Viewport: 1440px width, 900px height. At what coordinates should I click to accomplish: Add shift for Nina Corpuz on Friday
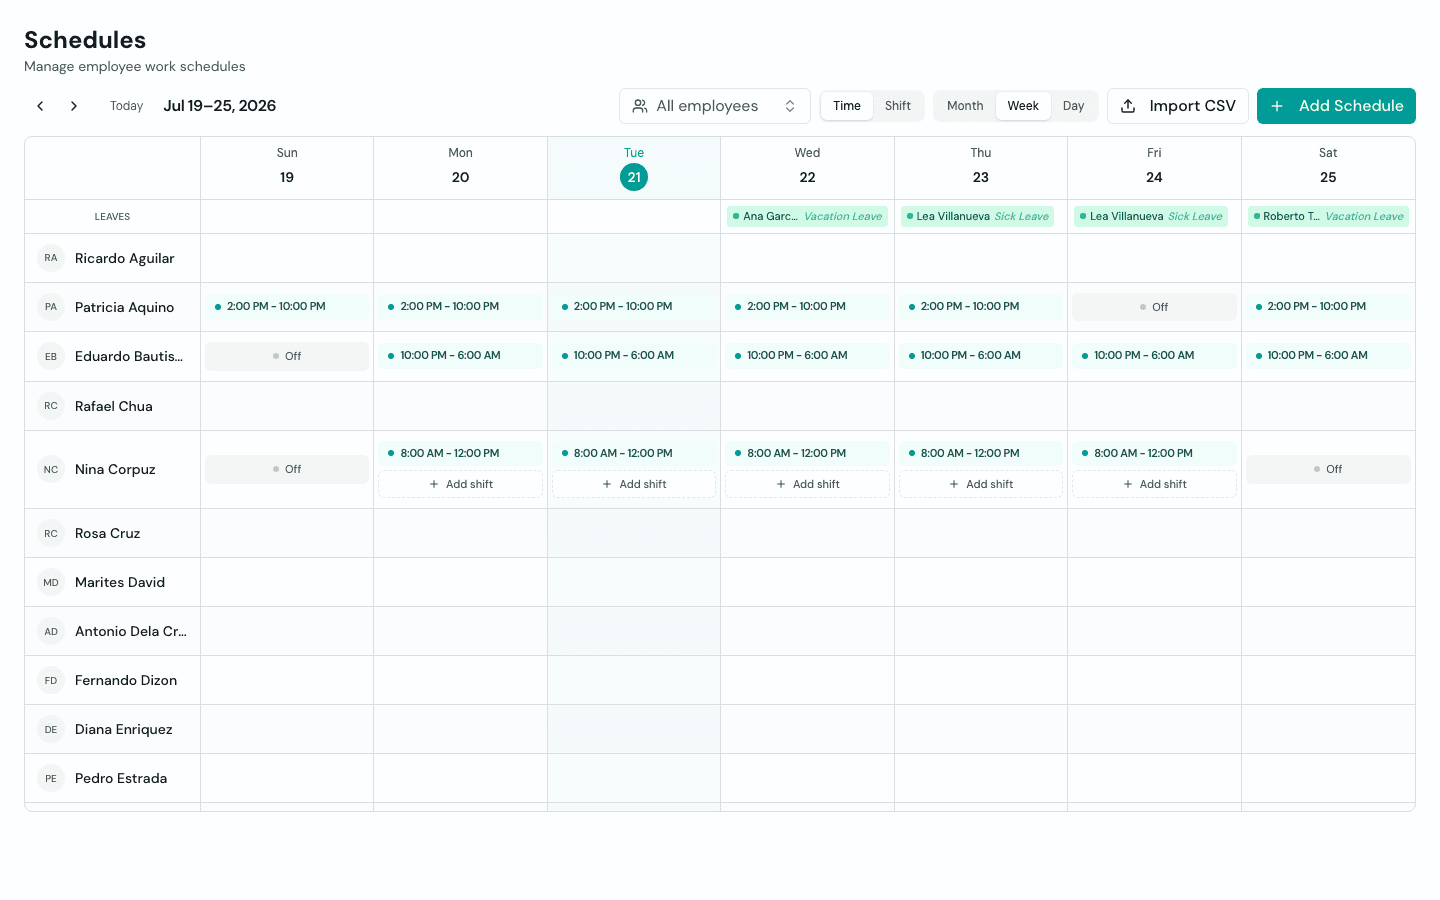(1155, 484)
